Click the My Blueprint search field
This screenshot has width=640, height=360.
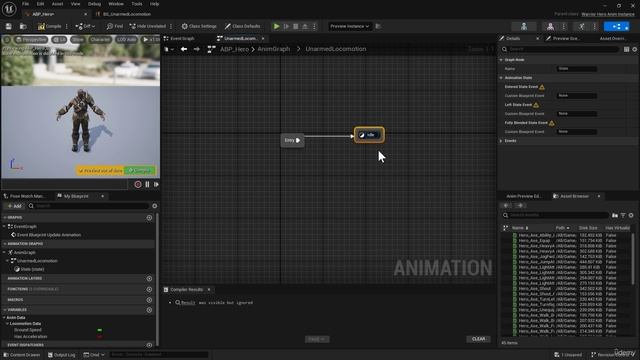(88, 206)
